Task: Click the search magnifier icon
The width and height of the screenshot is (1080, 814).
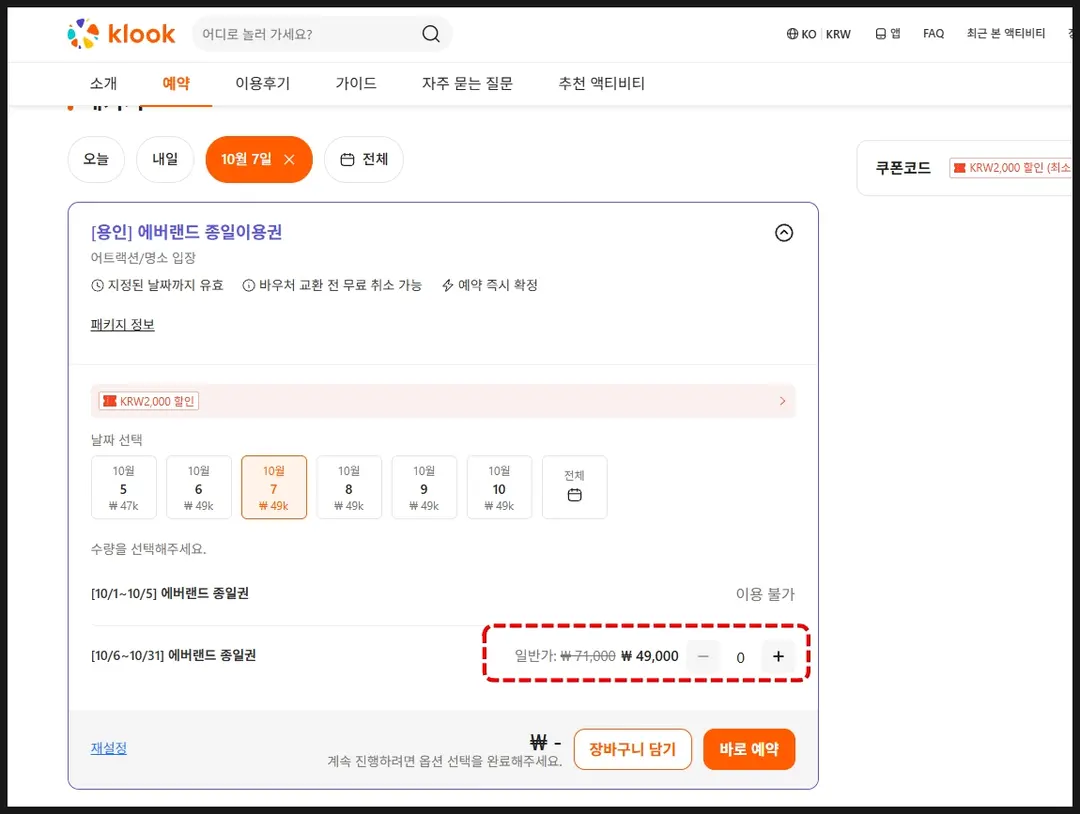Action: point(431,34)
